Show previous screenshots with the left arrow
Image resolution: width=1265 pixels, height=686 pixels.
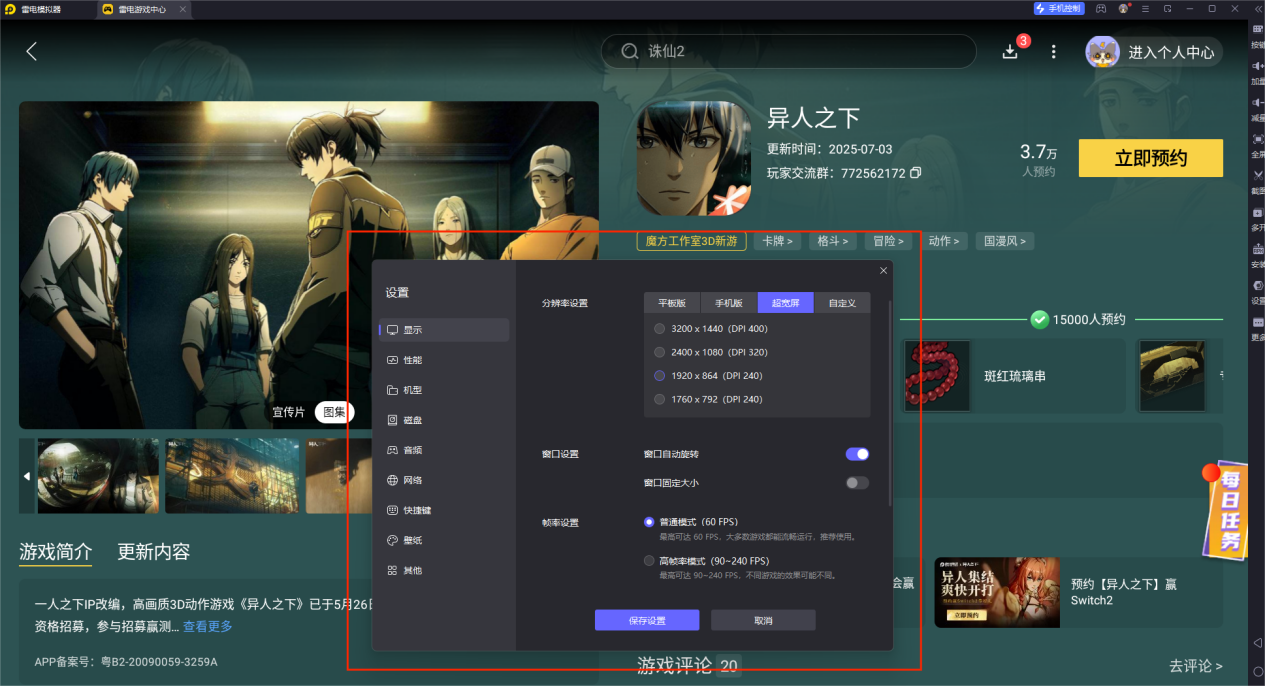pos(27,476)
